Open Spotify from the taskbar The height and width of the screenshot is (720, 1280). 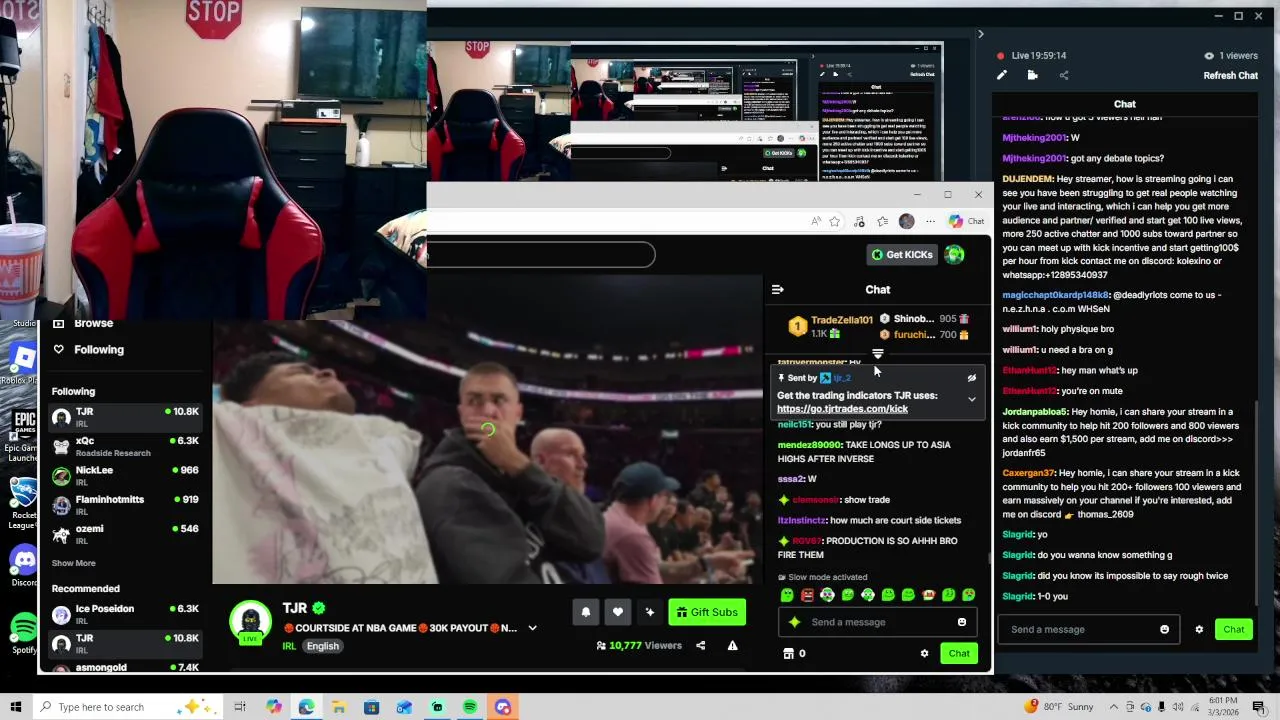click(470, 707)
